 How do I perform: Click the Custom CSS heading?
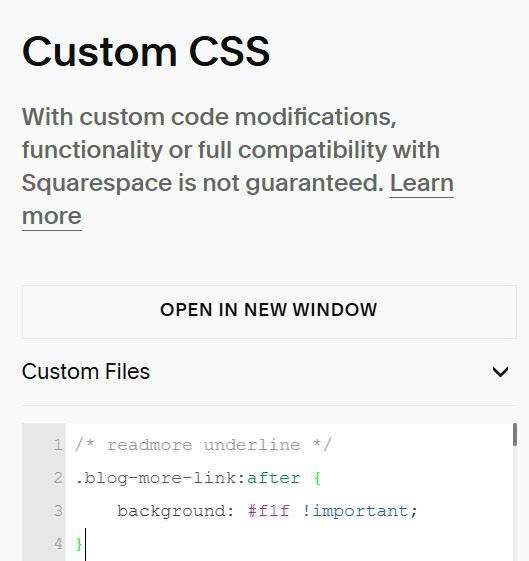[146, 51]
